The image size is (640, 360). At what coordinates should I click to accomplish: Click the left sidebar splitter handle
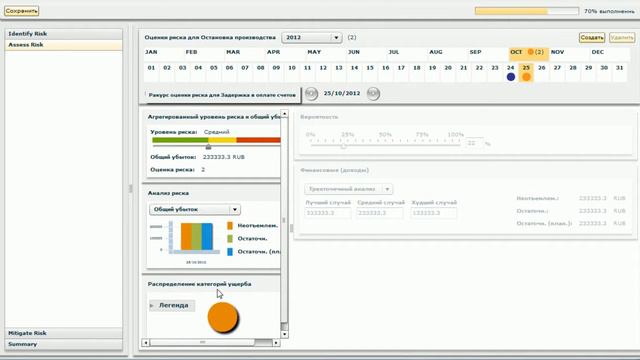pos(131,189)
